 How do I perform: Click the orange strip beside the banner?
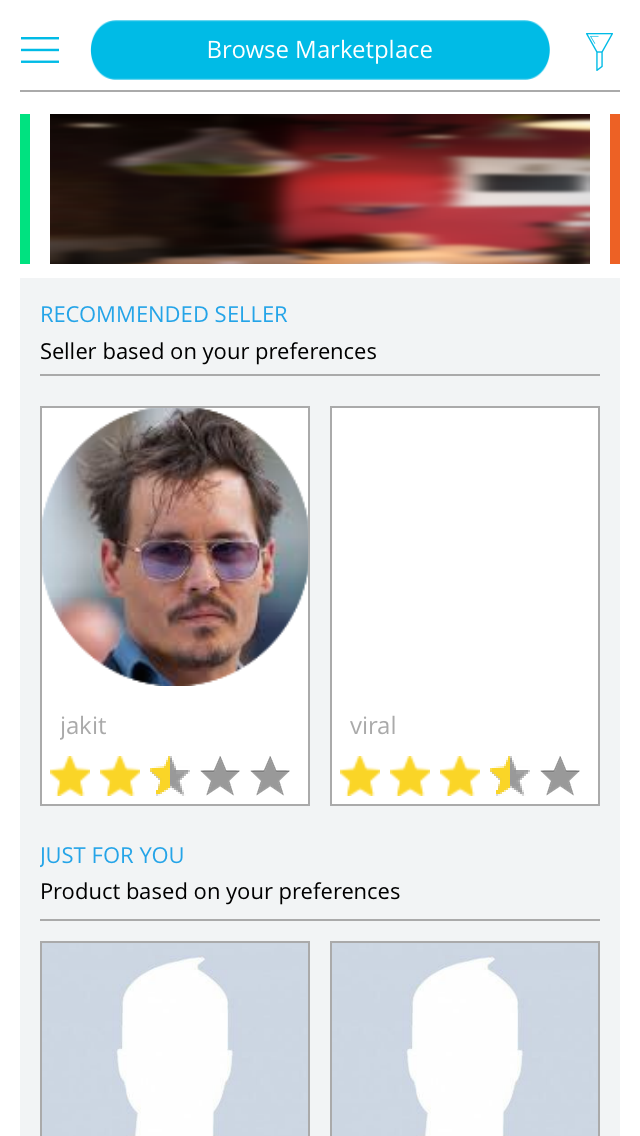[x=615, y=189]
